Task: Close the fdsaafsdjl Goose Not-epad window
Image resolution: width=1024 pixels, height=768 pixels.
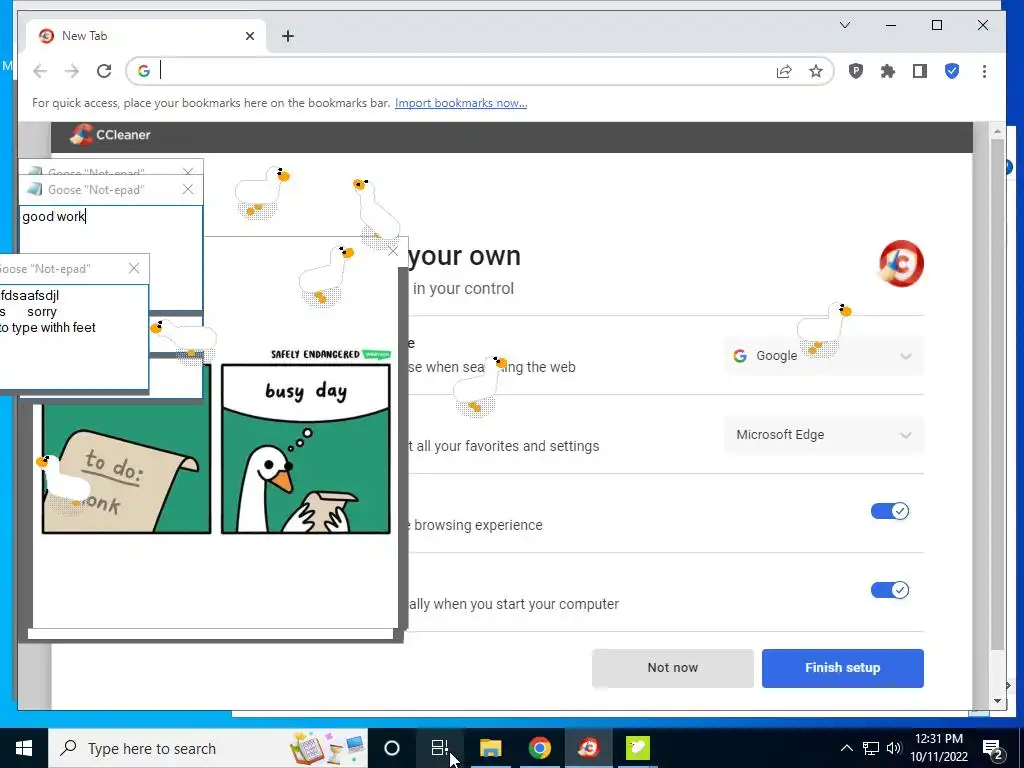Action: click(134, 268)
